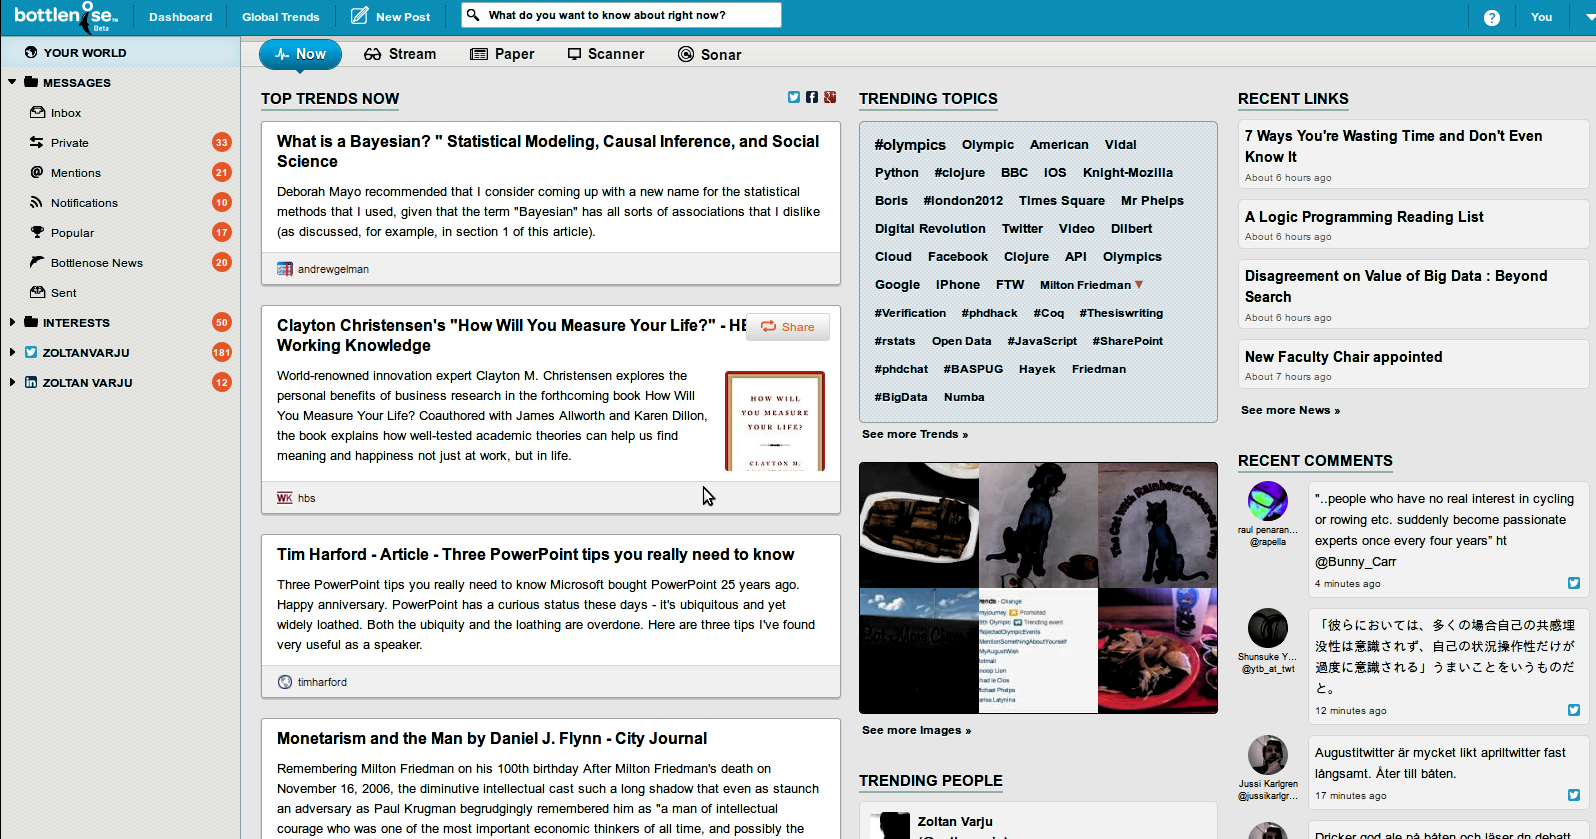1596x839 pixels.
Task: Open Tim Harford PowerPoint tips article
Action: click(536, 555)
